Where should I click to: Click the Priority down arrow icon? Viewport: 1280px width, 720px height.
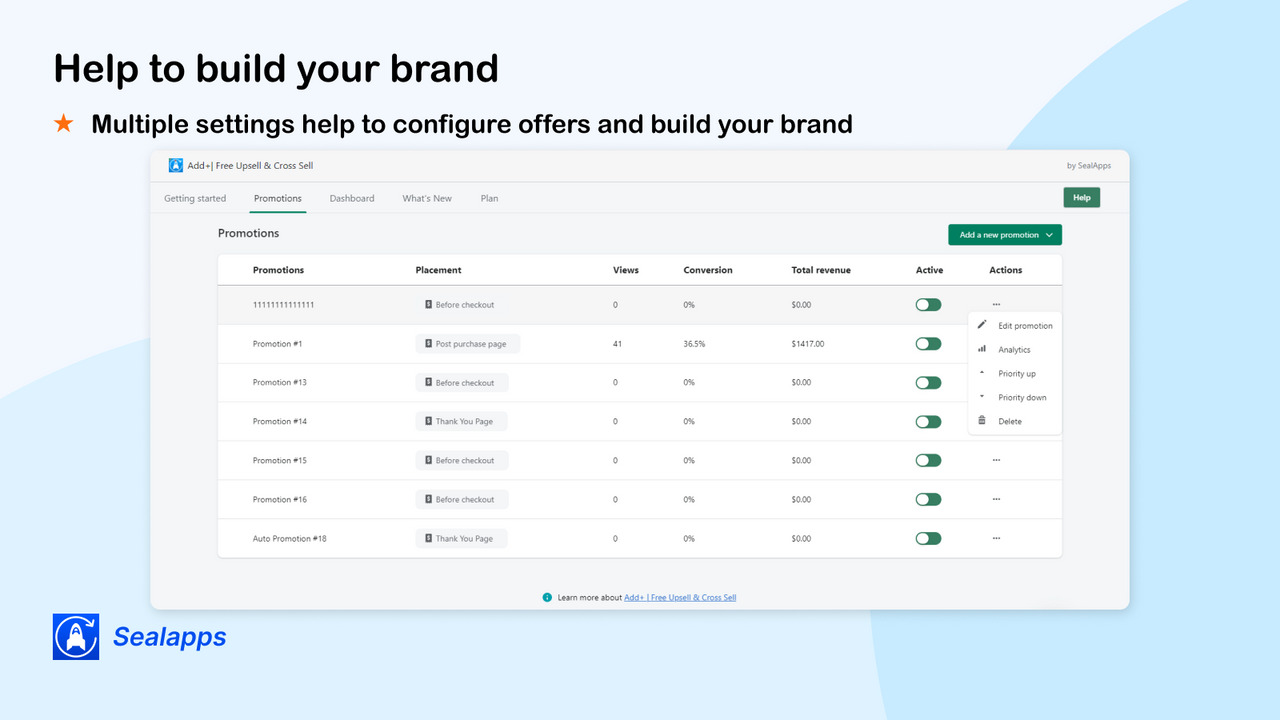point(981,397)
